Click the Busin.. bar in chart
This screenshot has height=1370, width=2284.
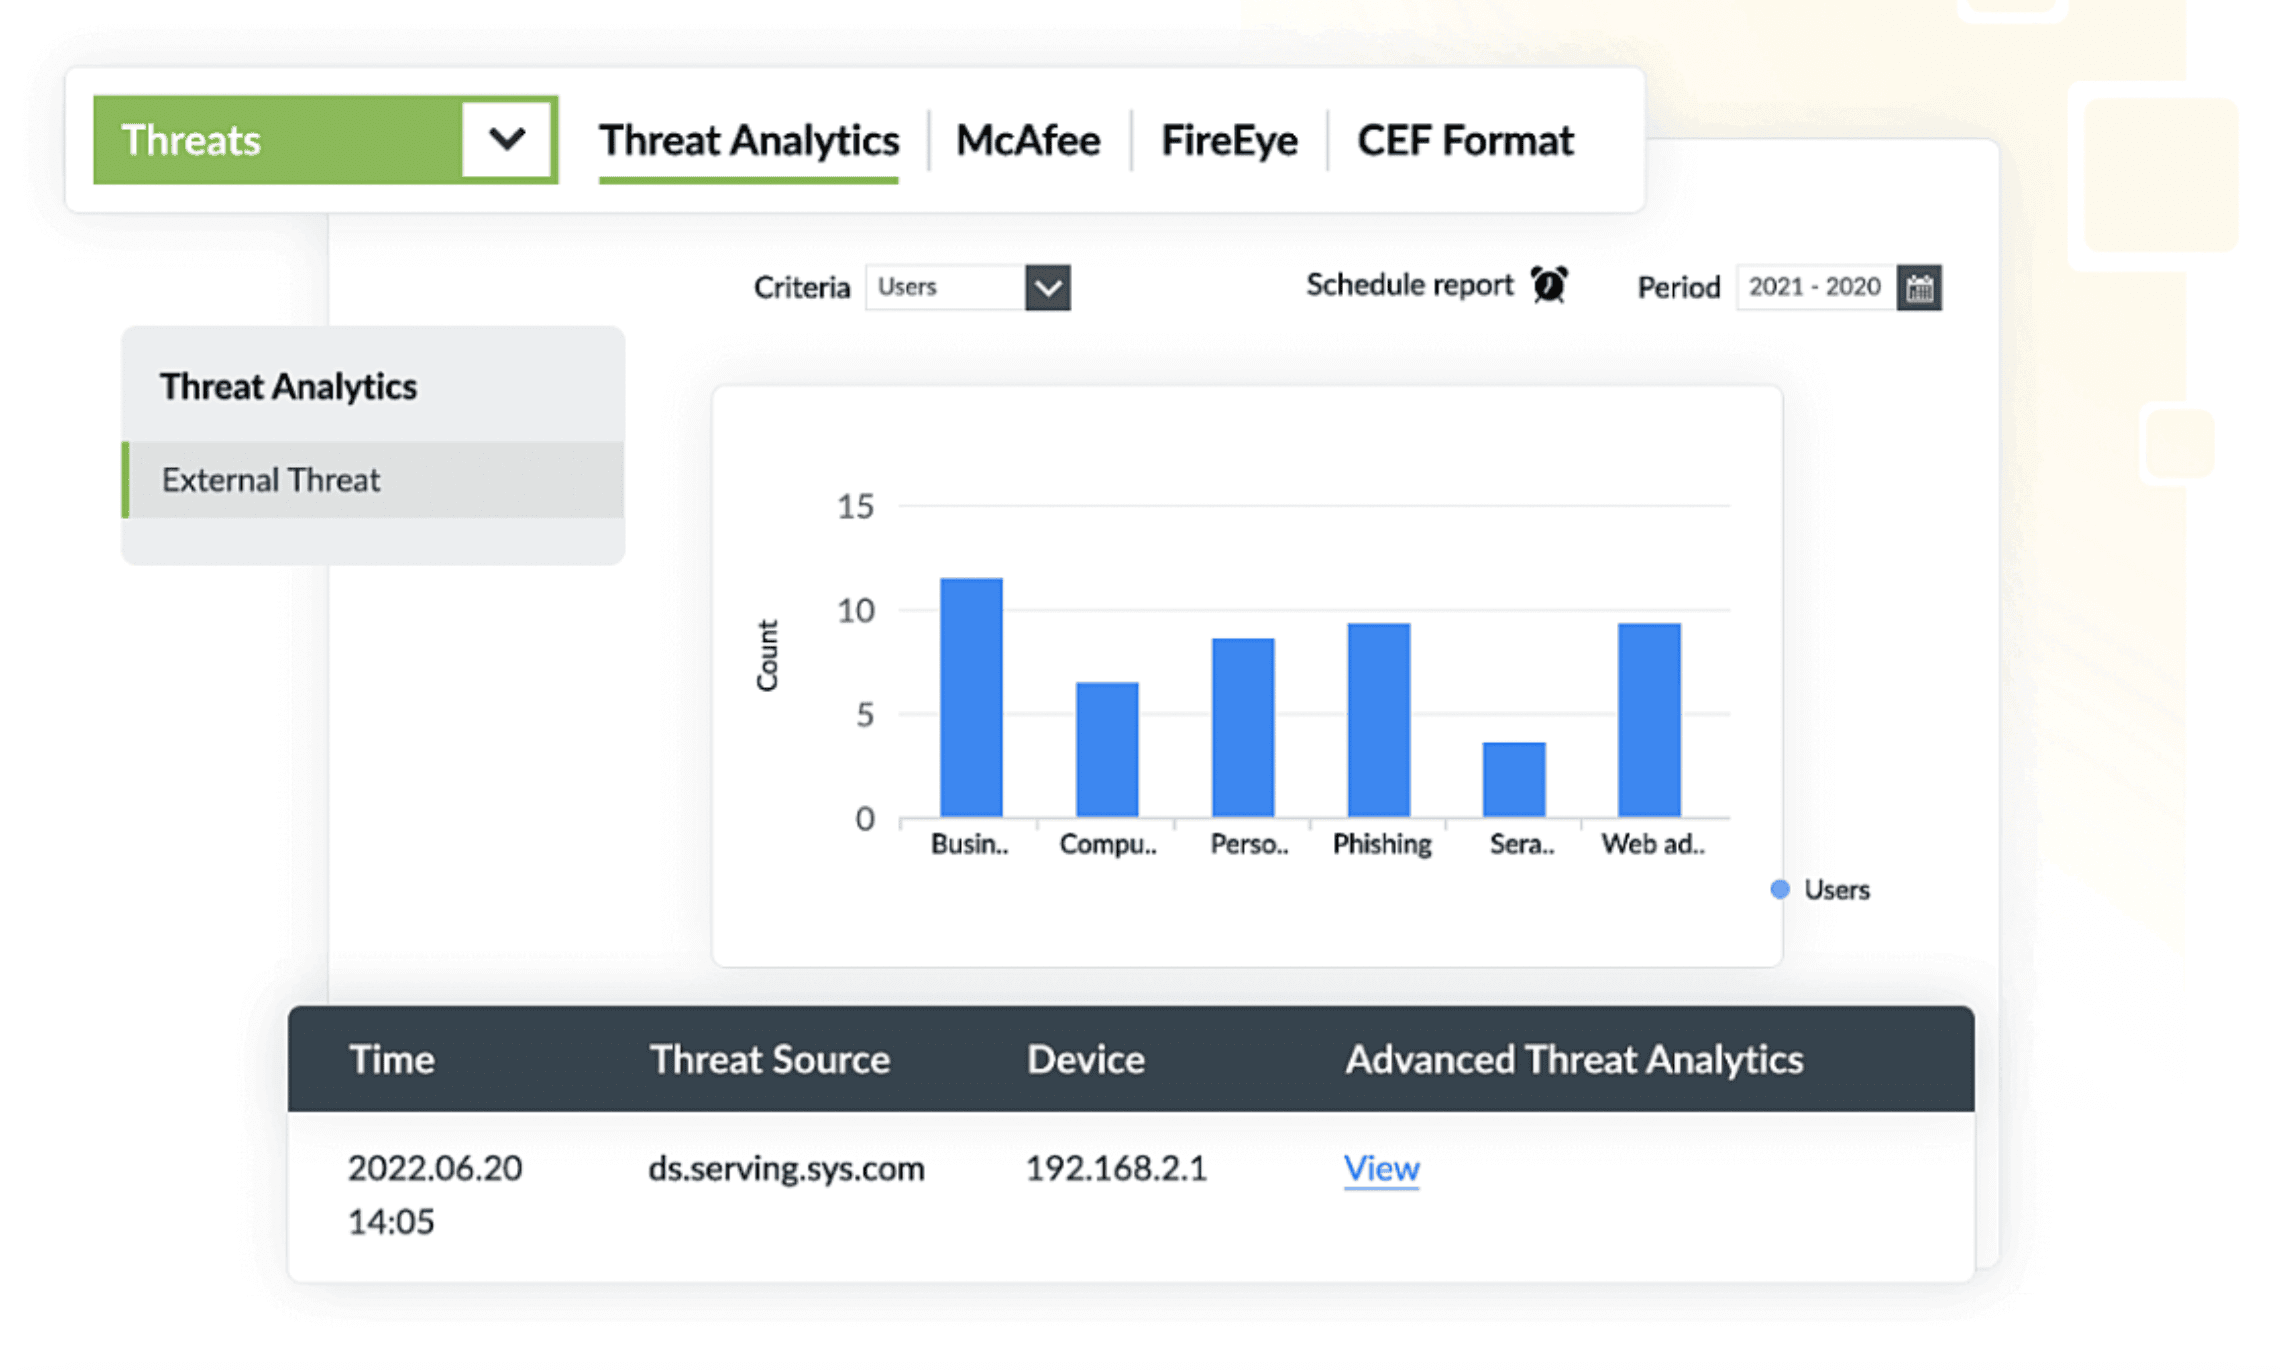[970, 697]
